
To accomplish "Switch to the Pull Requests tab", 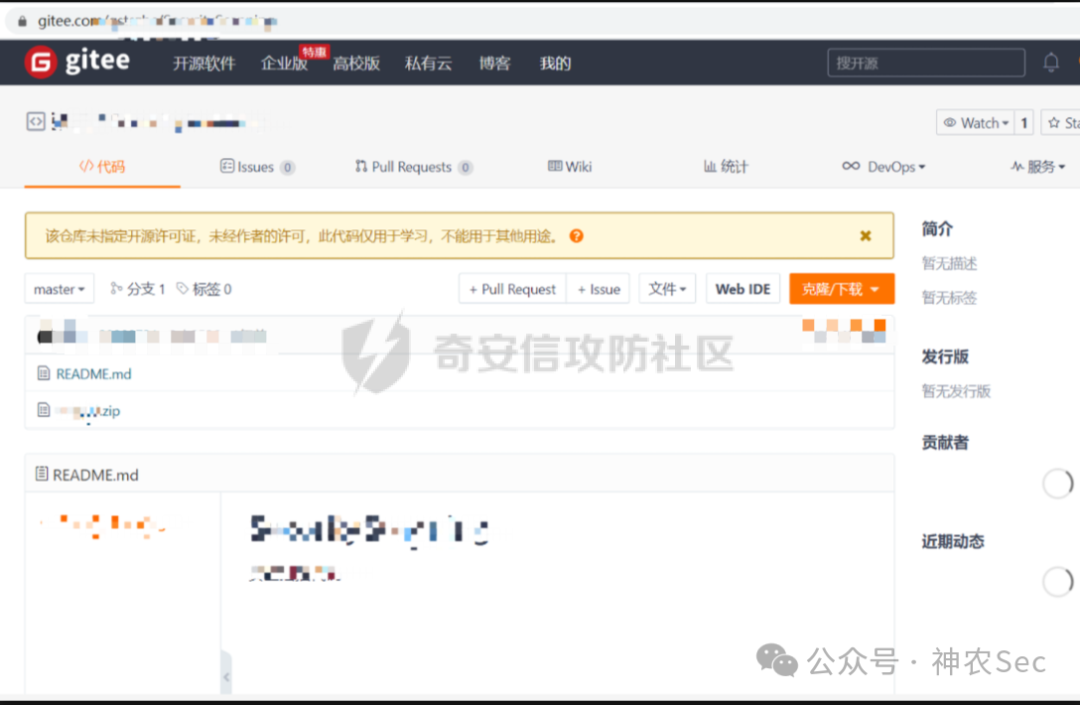I will coord(413,167).
